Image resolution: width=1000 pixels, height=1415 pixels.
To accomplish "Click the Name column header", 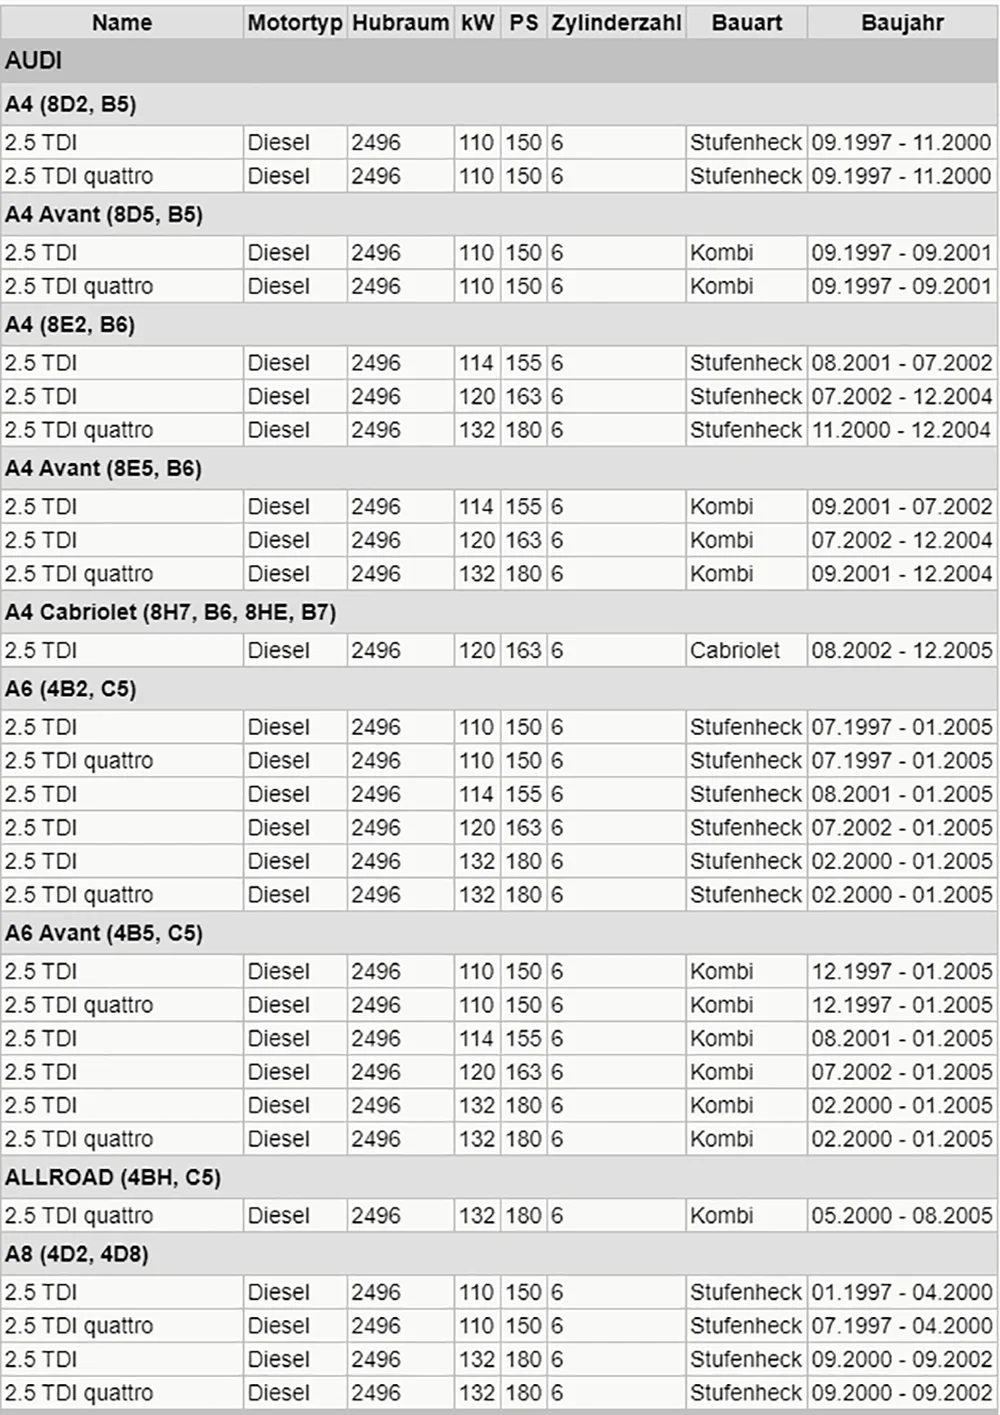I will tap(122, 22).
